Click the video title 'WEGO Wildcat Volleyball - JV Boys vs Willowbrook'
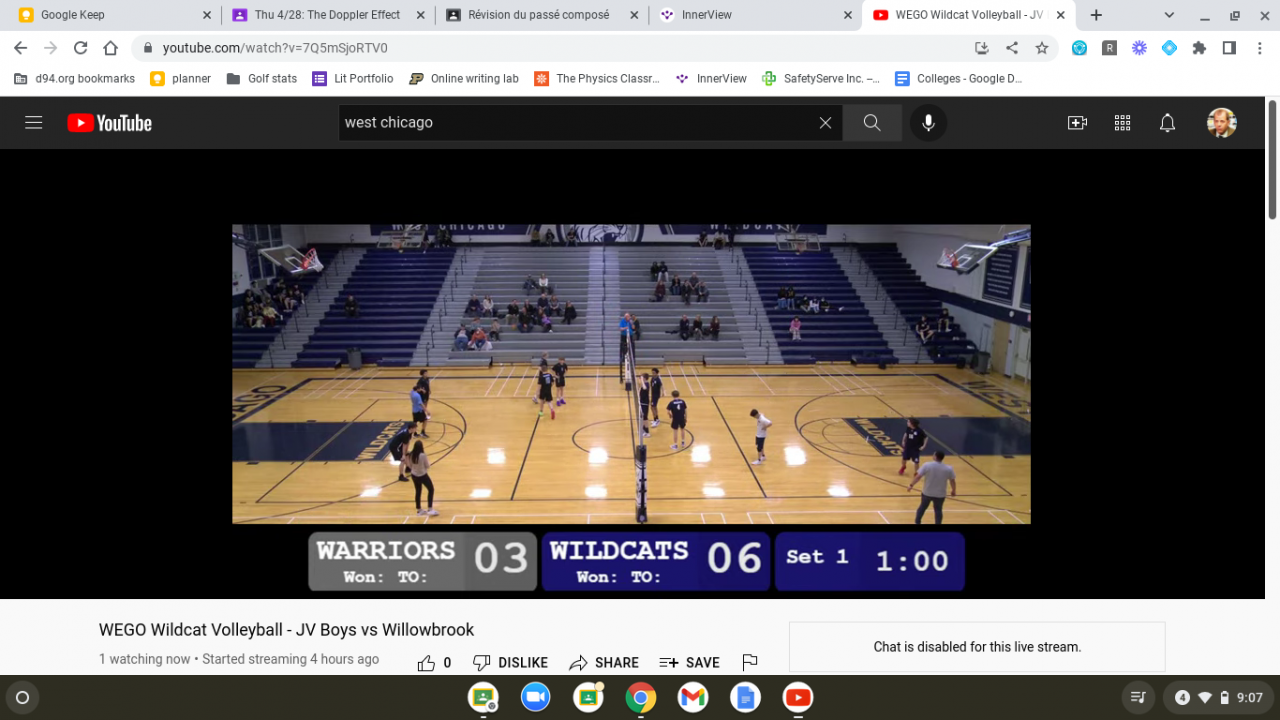 [286, 630]
